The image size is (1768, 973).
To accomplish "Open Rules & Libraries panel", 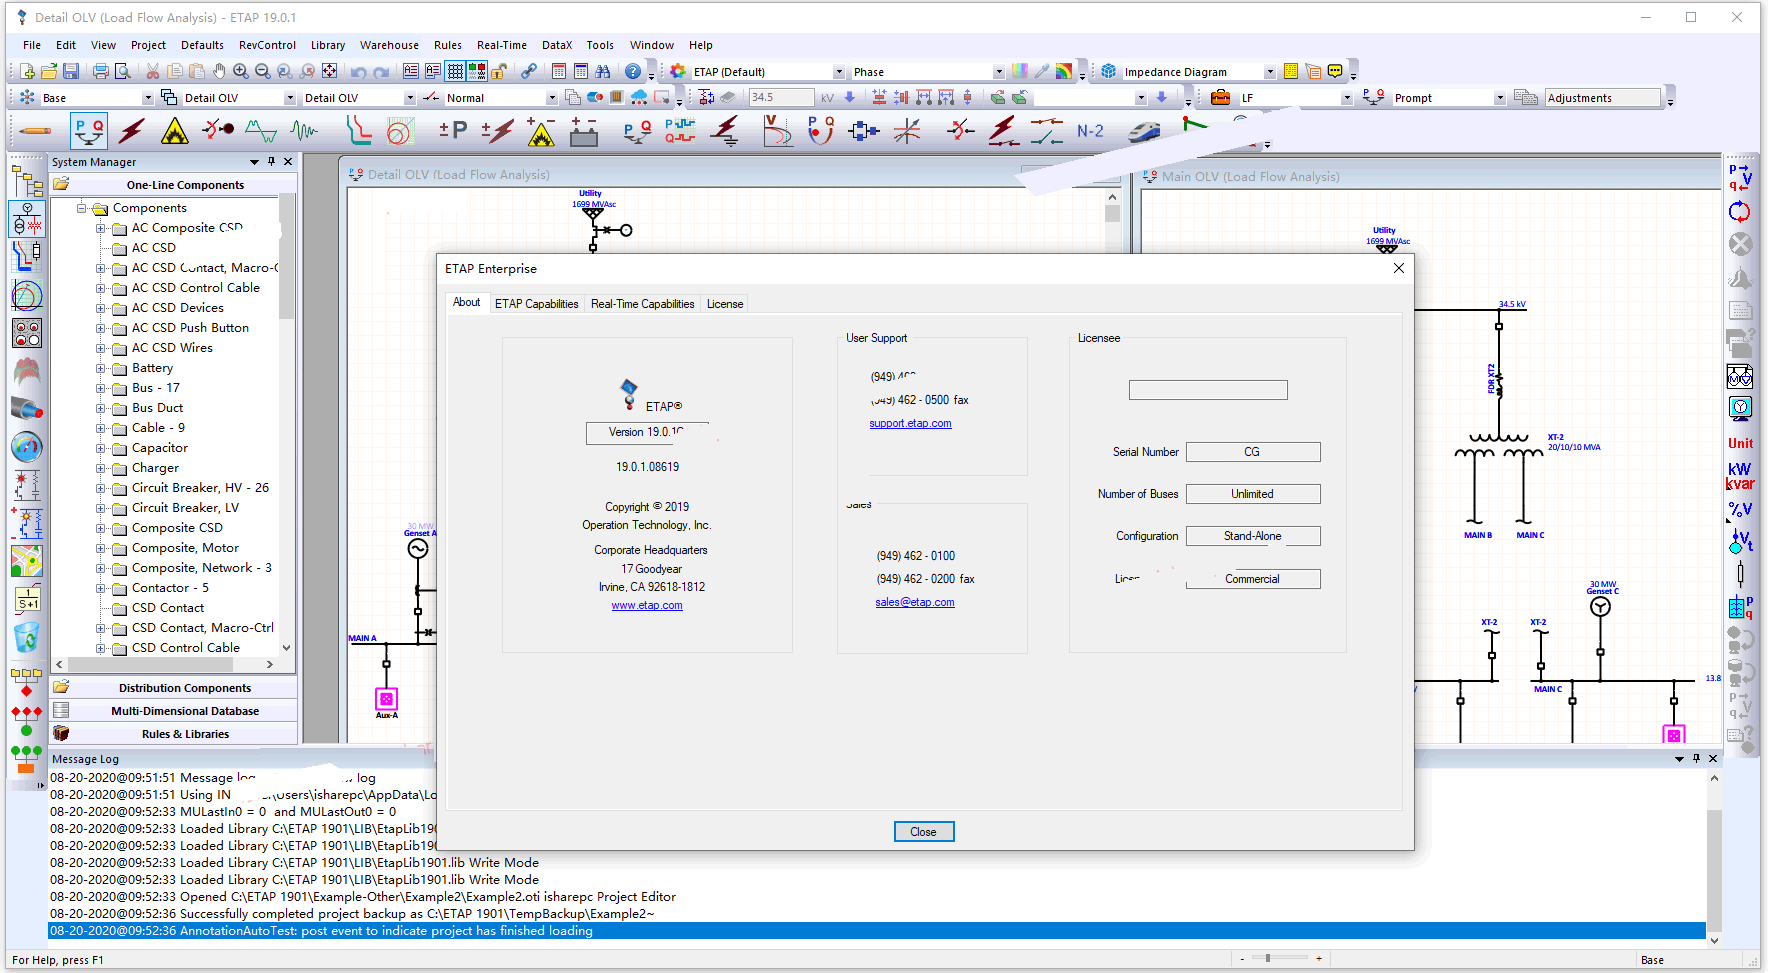I will (x=174, y=734).
